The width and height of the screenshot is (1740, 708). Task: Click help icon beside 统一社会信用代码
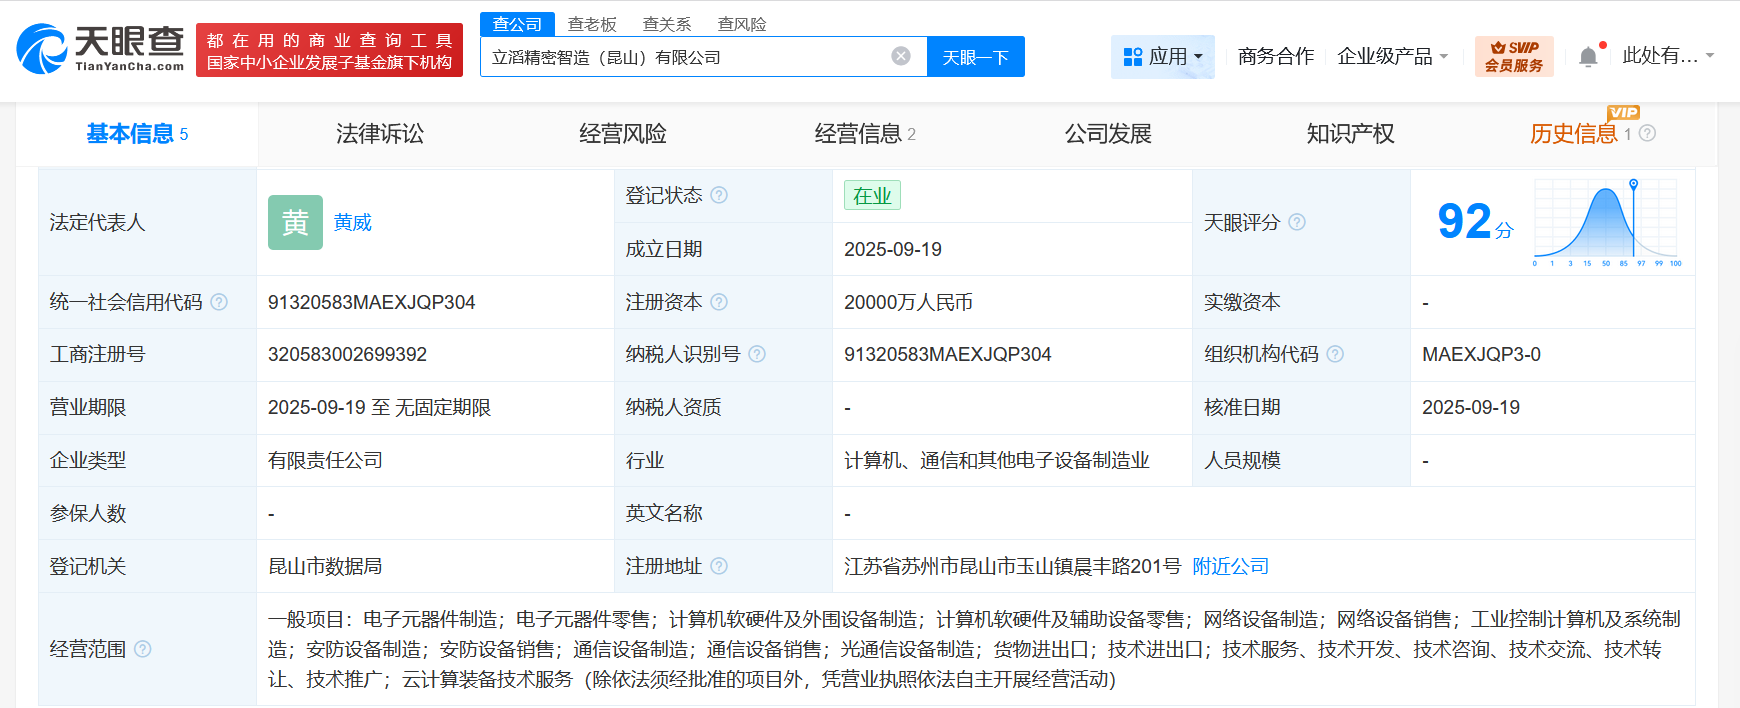[x=219, y=302]
